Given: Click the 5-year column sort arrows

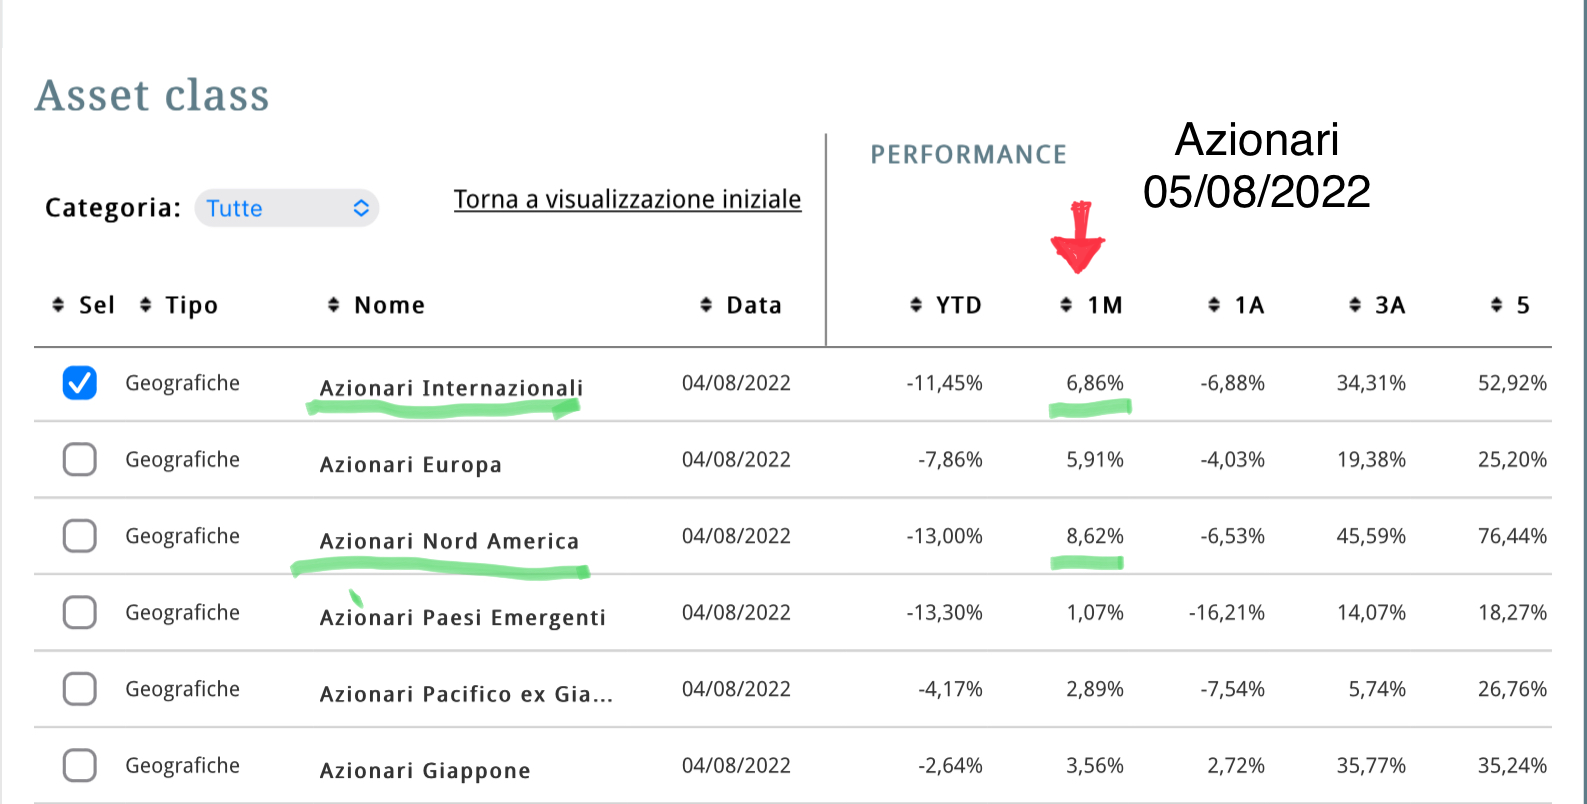Looking at the screenshot, I should [x=1496, y=304].
